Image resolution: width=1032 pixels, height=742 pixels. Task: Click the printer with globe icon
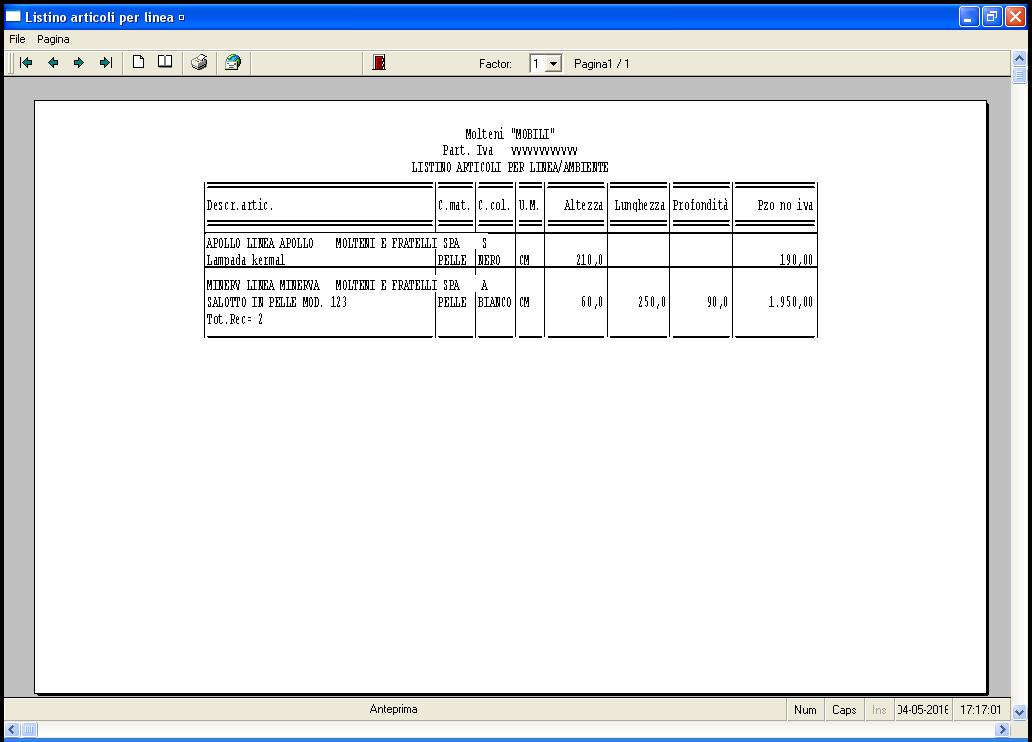click(233, 63)
